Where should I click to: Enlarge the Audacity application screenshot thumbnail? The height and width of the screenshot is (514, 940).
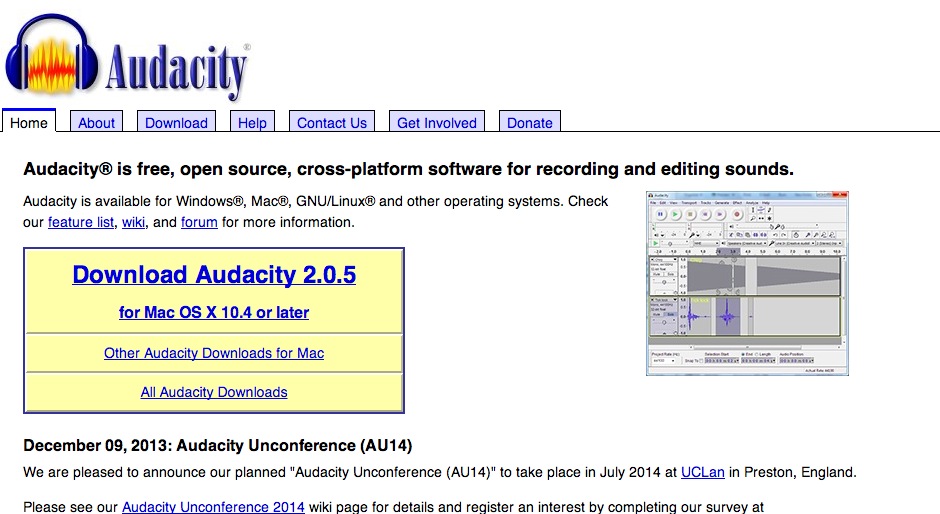(748, 283)
